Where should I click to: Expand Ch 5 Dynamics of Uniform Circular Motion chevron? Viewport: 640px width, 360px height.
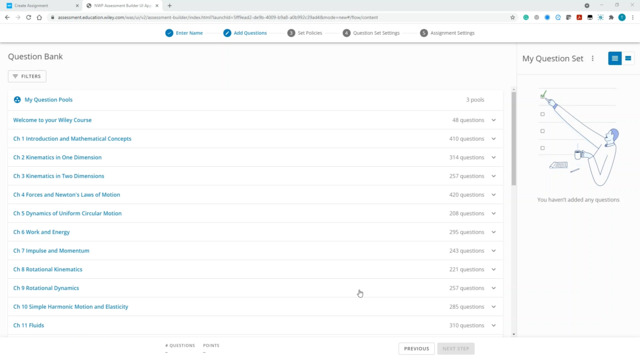[x=493, y=213]
